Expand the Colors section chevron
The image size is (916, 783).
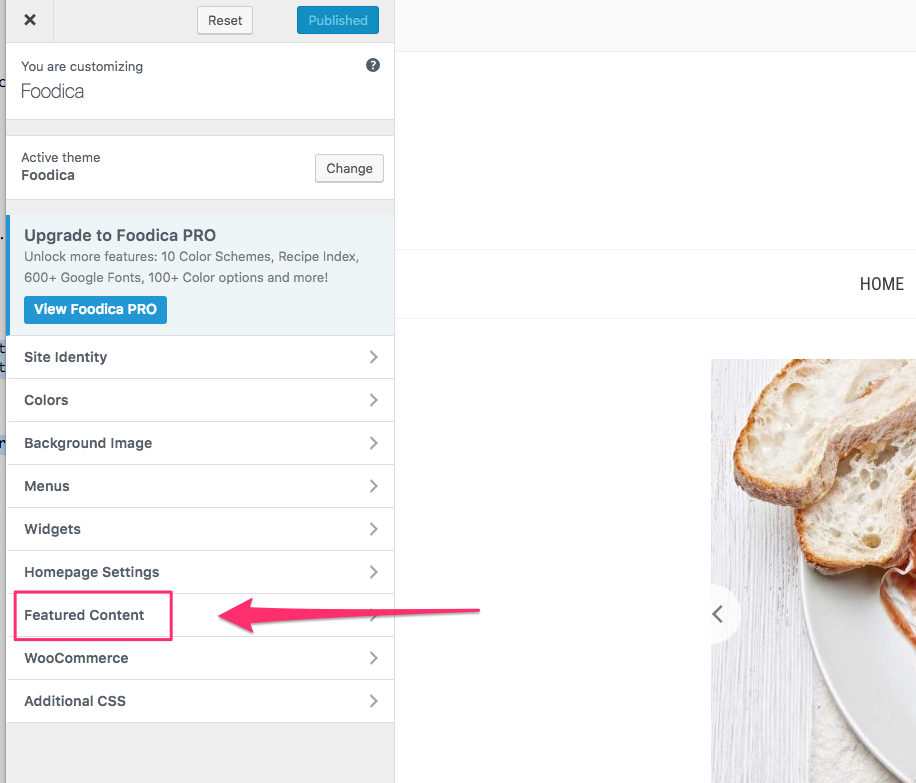[x=373, y=400]
